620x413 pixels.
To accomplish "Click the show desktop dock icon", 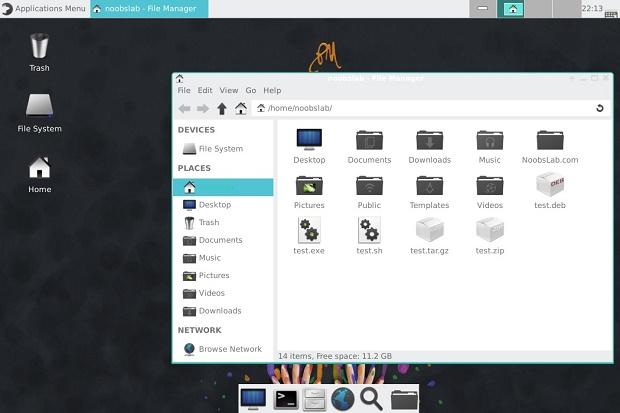I will pos(253,399).
